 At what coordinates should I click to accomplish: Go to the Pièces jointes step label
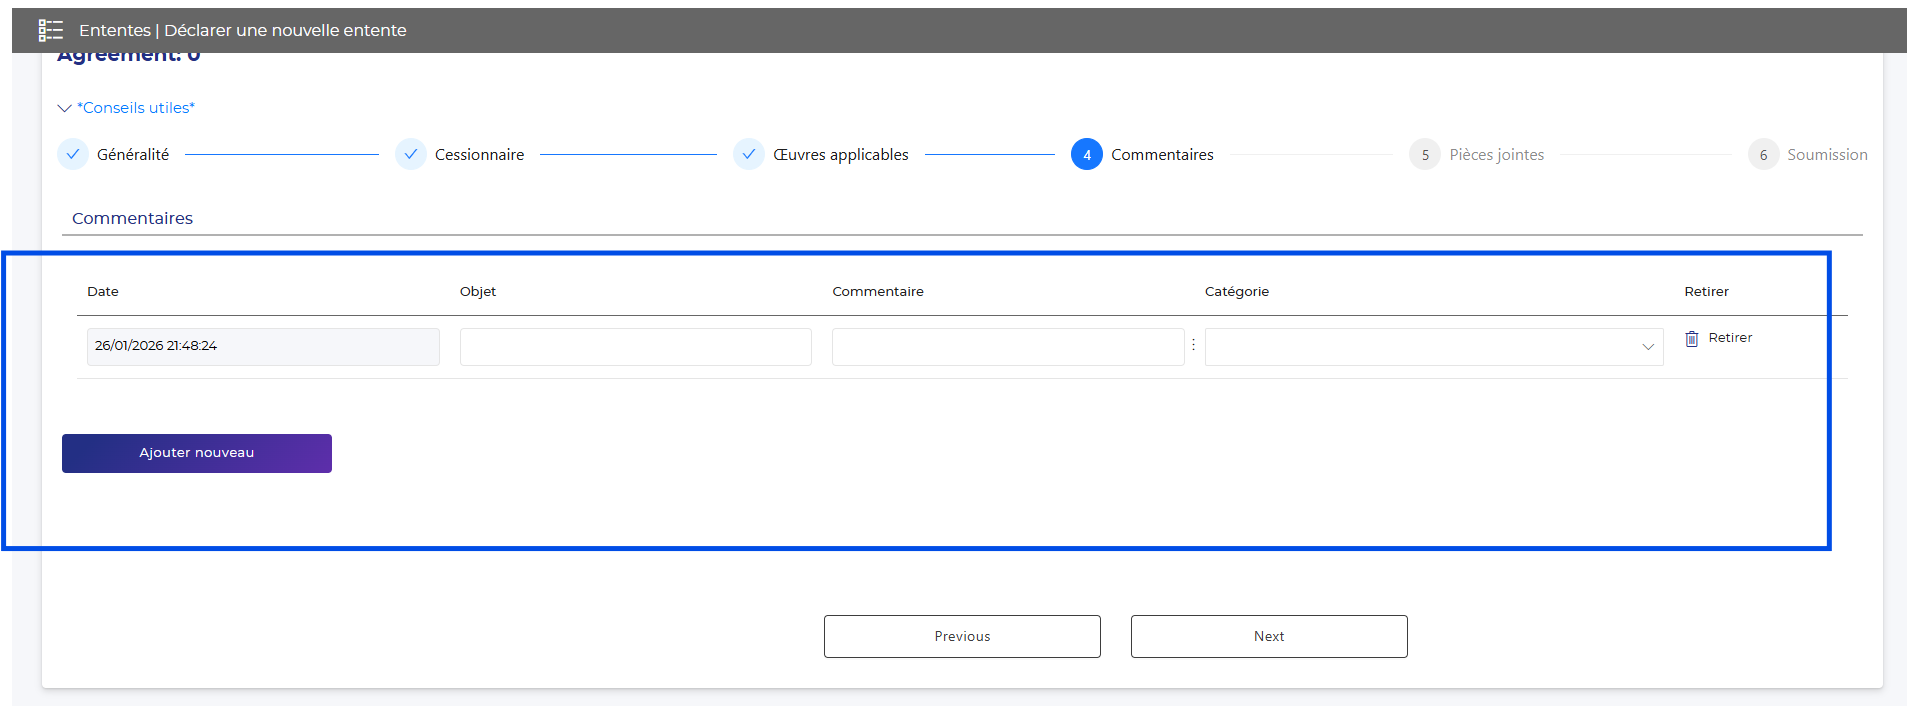point(1496,154)
